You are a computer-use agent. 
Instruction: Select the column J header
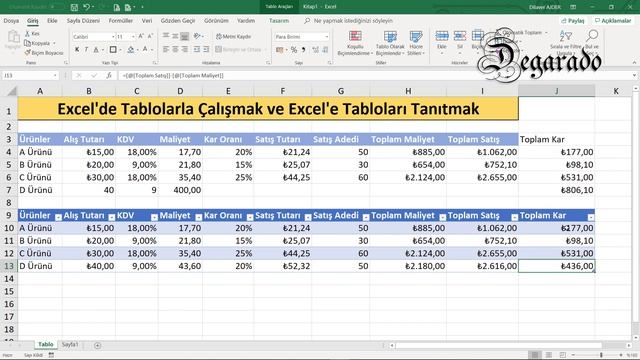(x=556, y=91)
